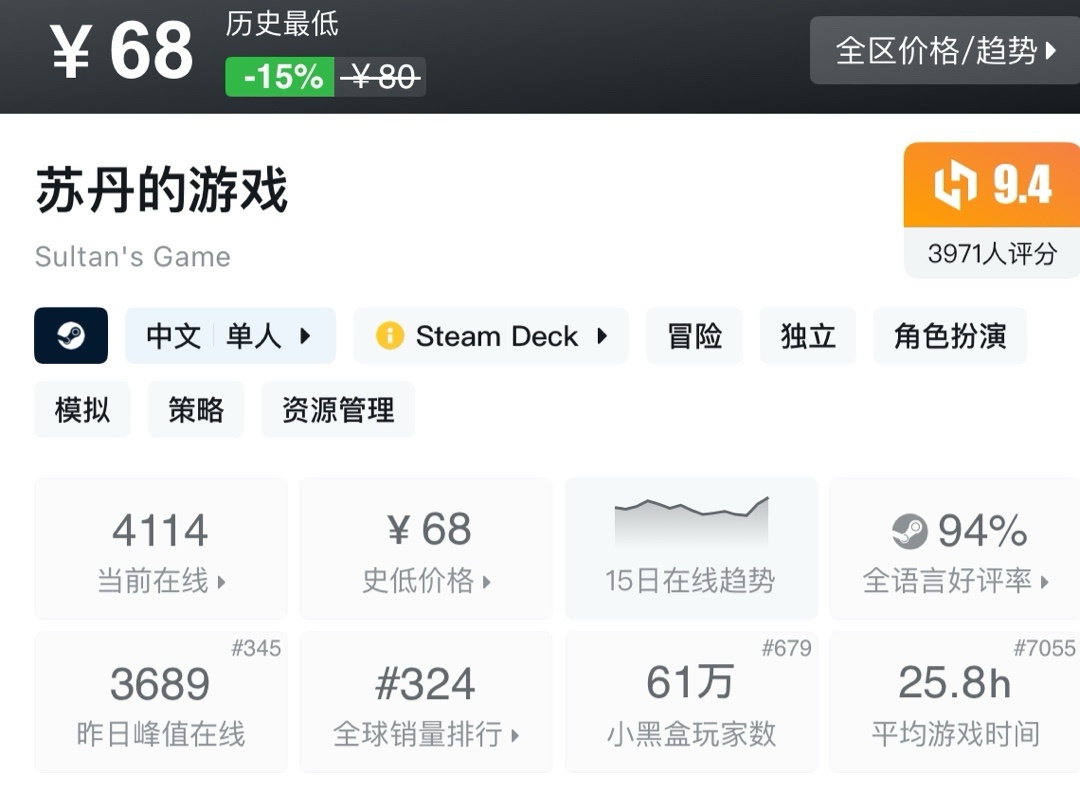Screen dimensions: 1080x792
Task: Open the 15日在线趋势 trend chart
Action: click(691, 548)
